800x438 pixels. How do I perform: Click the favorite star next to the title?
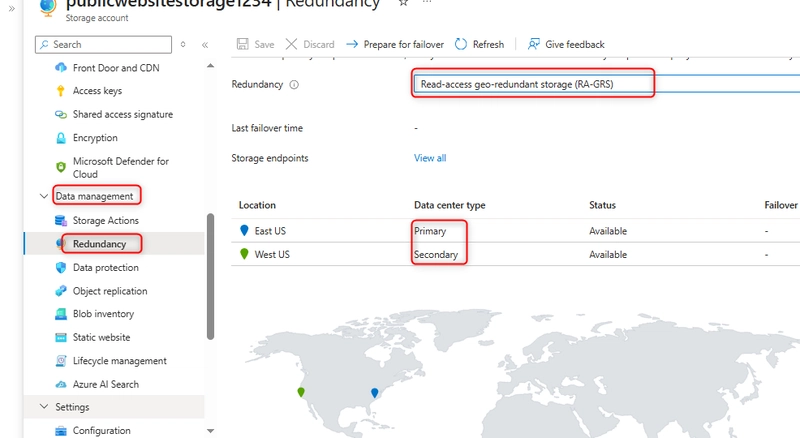(x=403, y=3)
